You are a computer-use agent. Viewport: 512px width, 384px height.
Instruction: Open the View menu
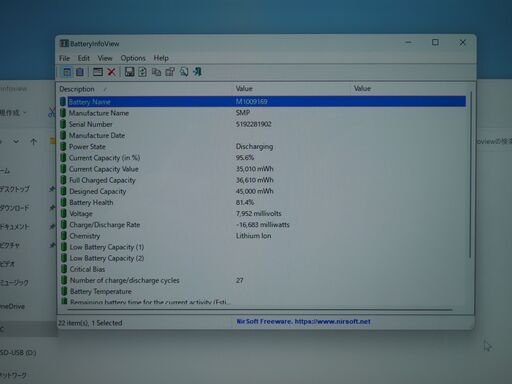click(105, 58)
